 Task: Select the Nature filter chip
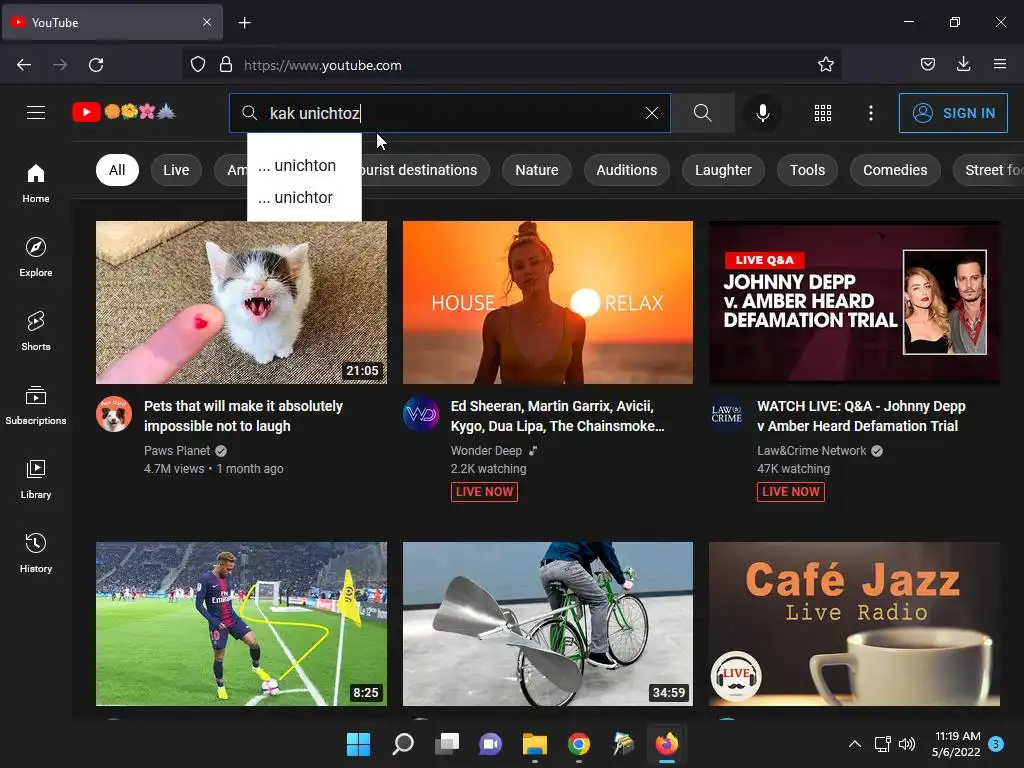click(536, 170)
